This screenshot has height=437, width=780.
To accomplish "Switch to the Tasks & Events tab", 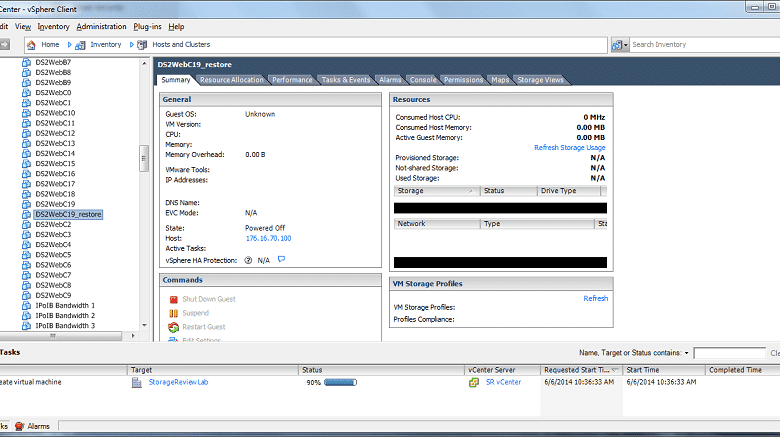I will (346, 80).
